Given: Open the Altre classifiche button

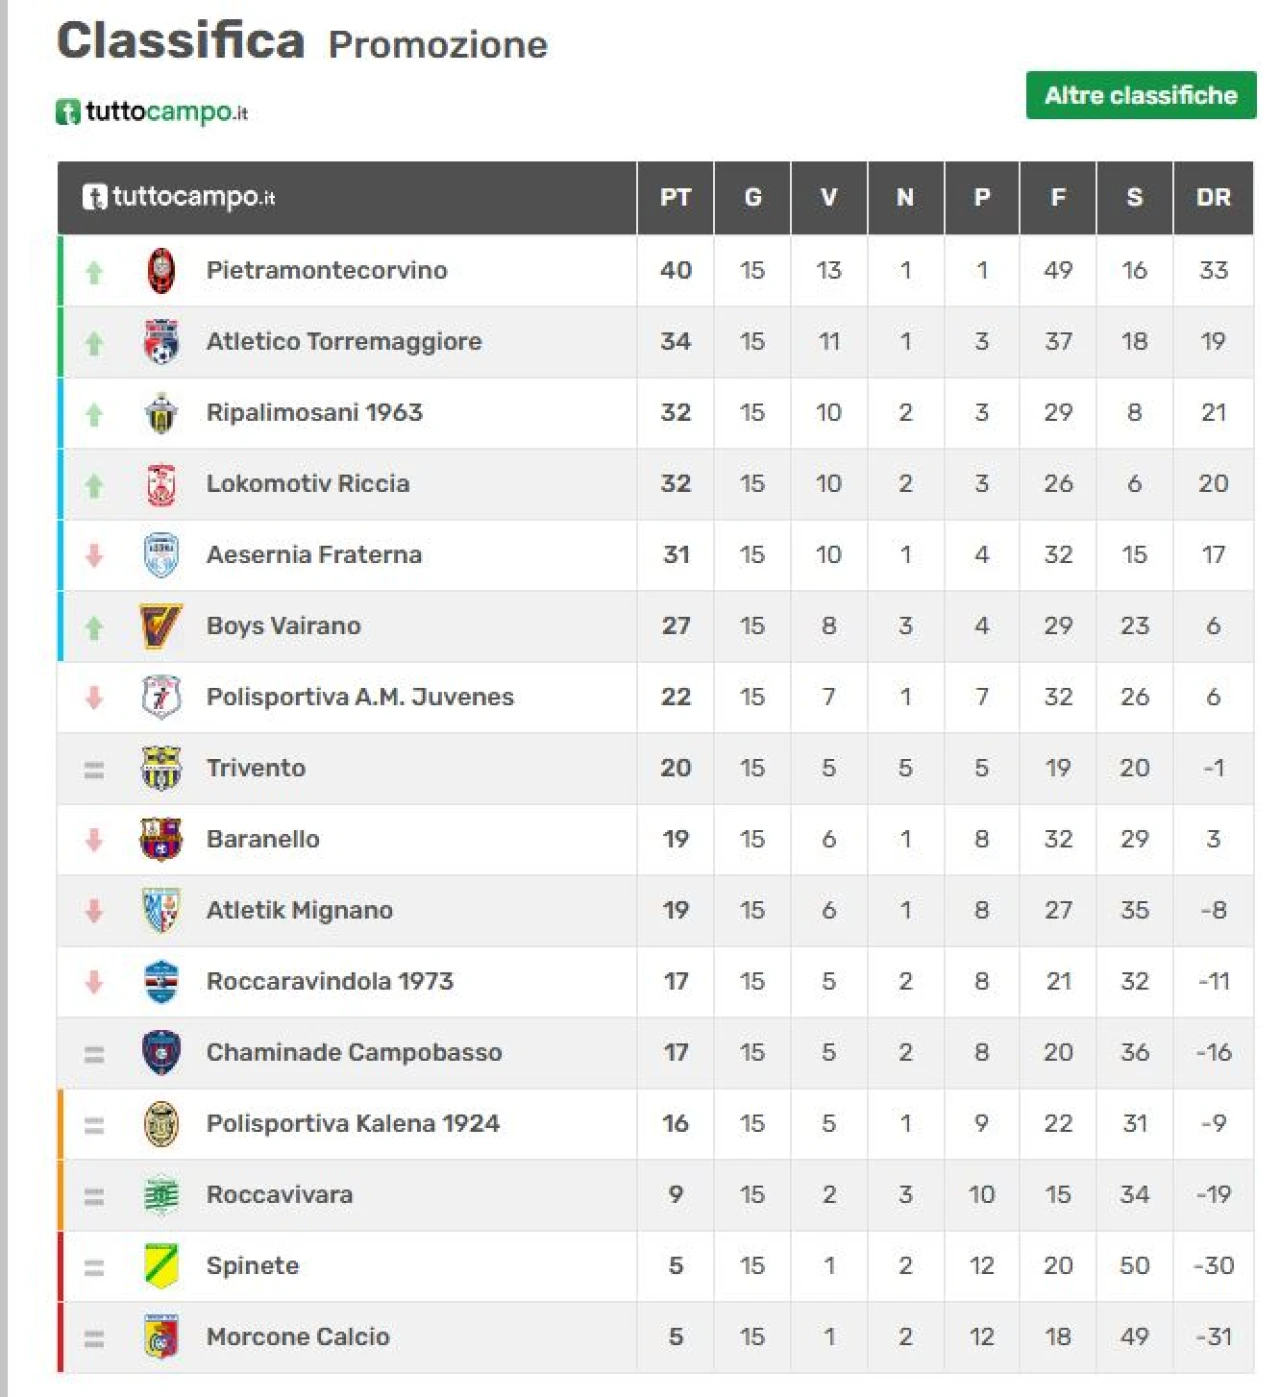Looking at the screenshot, I should 1140,96.
